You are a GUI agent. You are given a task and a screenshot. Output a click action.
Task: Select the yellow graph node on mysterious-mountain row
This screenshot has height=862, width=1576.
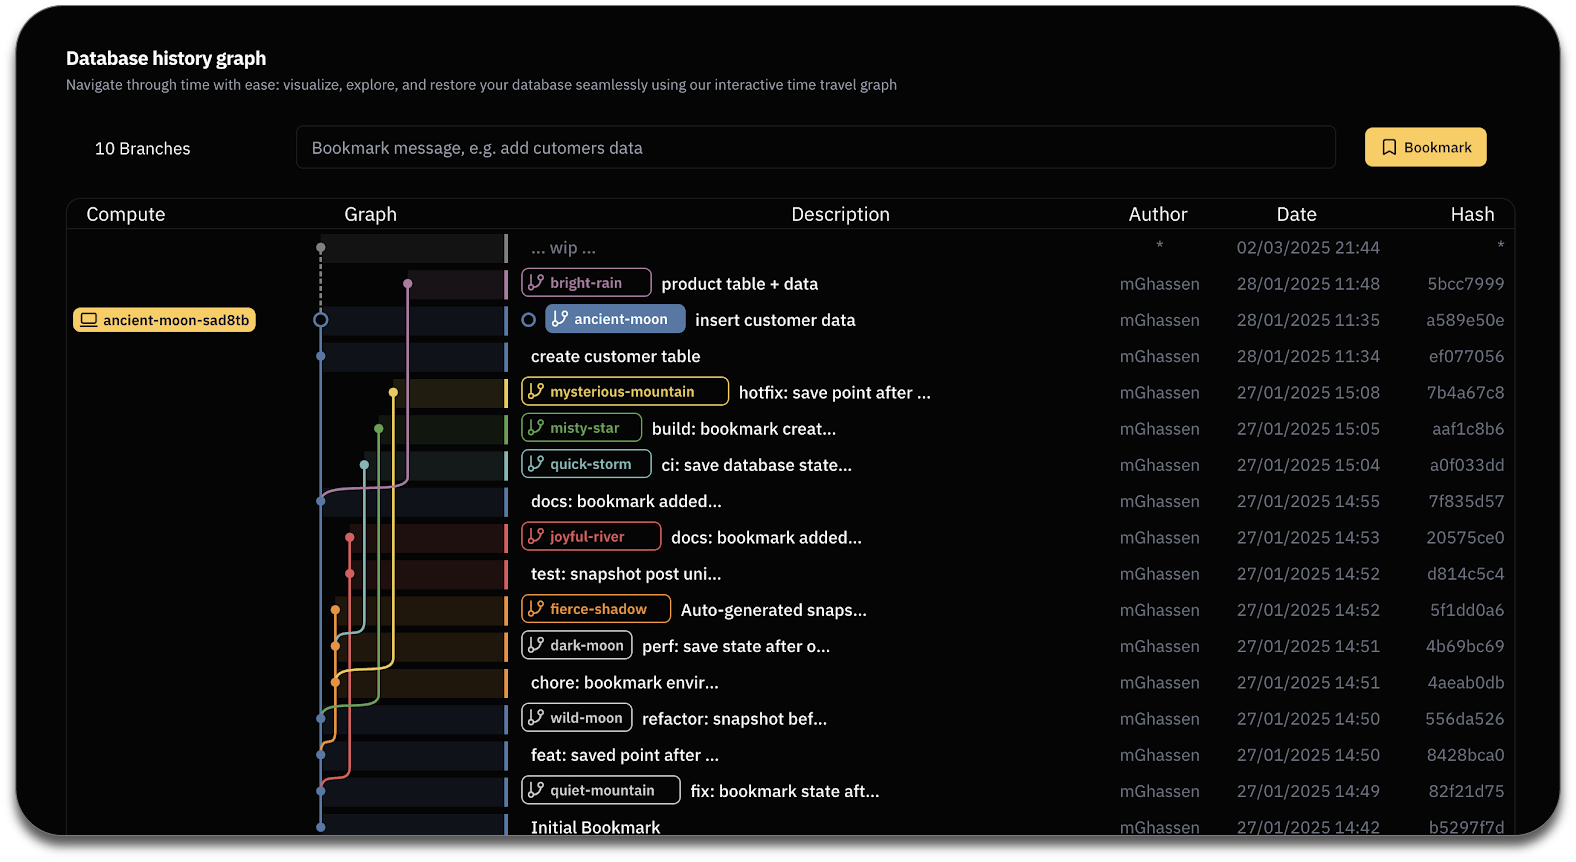pos(393,392)
